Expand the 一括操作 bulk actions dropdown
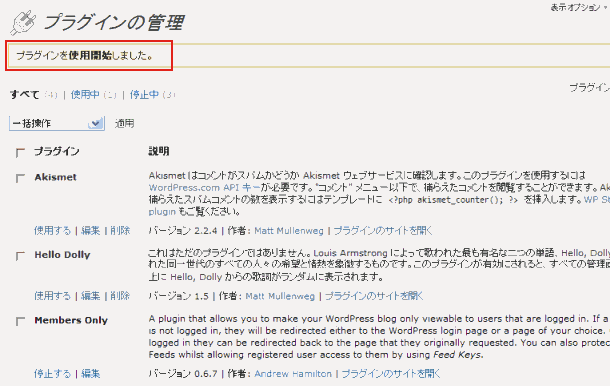 57,123
